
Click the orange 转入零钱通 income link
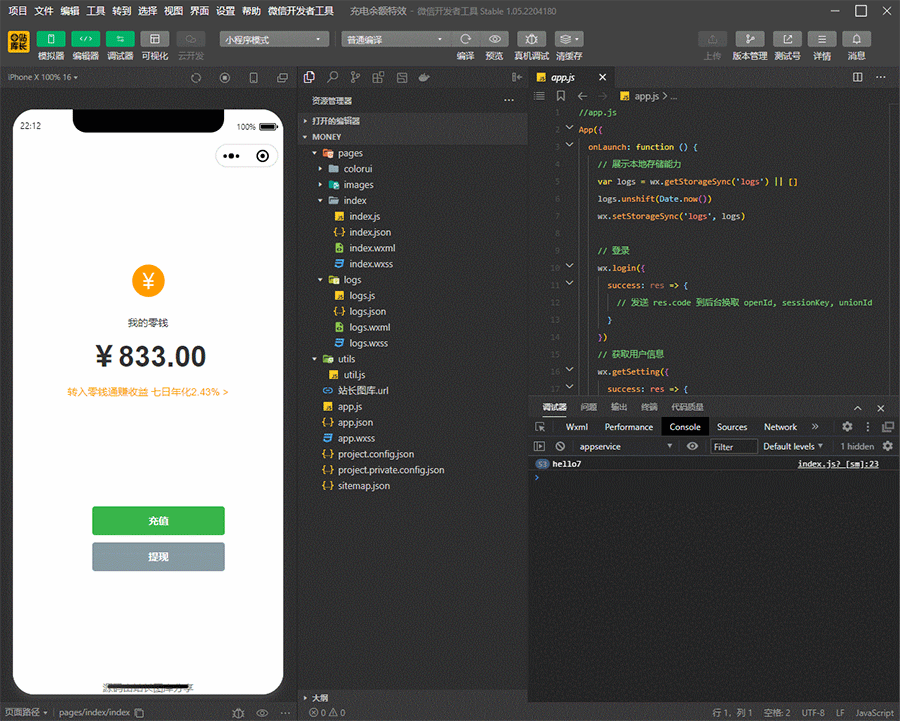(x=148, y=392)
